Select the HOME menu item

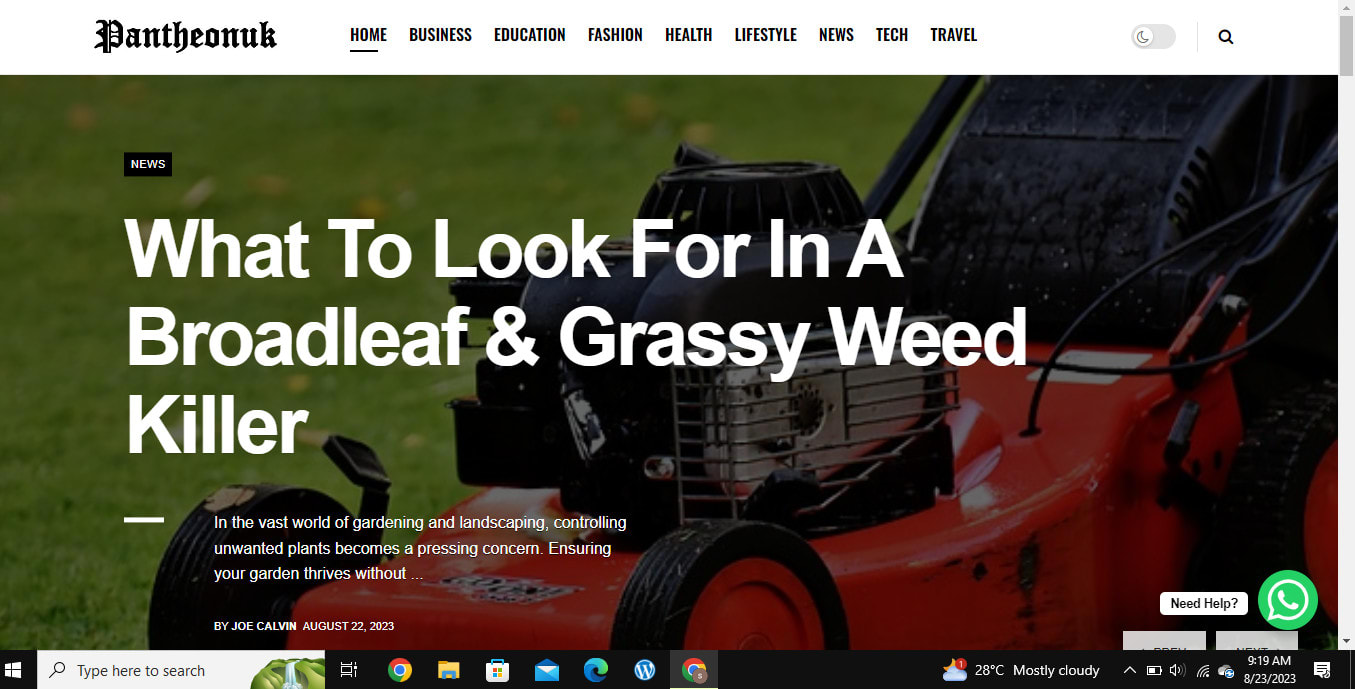pyautogui.click(x=368, y=35)
